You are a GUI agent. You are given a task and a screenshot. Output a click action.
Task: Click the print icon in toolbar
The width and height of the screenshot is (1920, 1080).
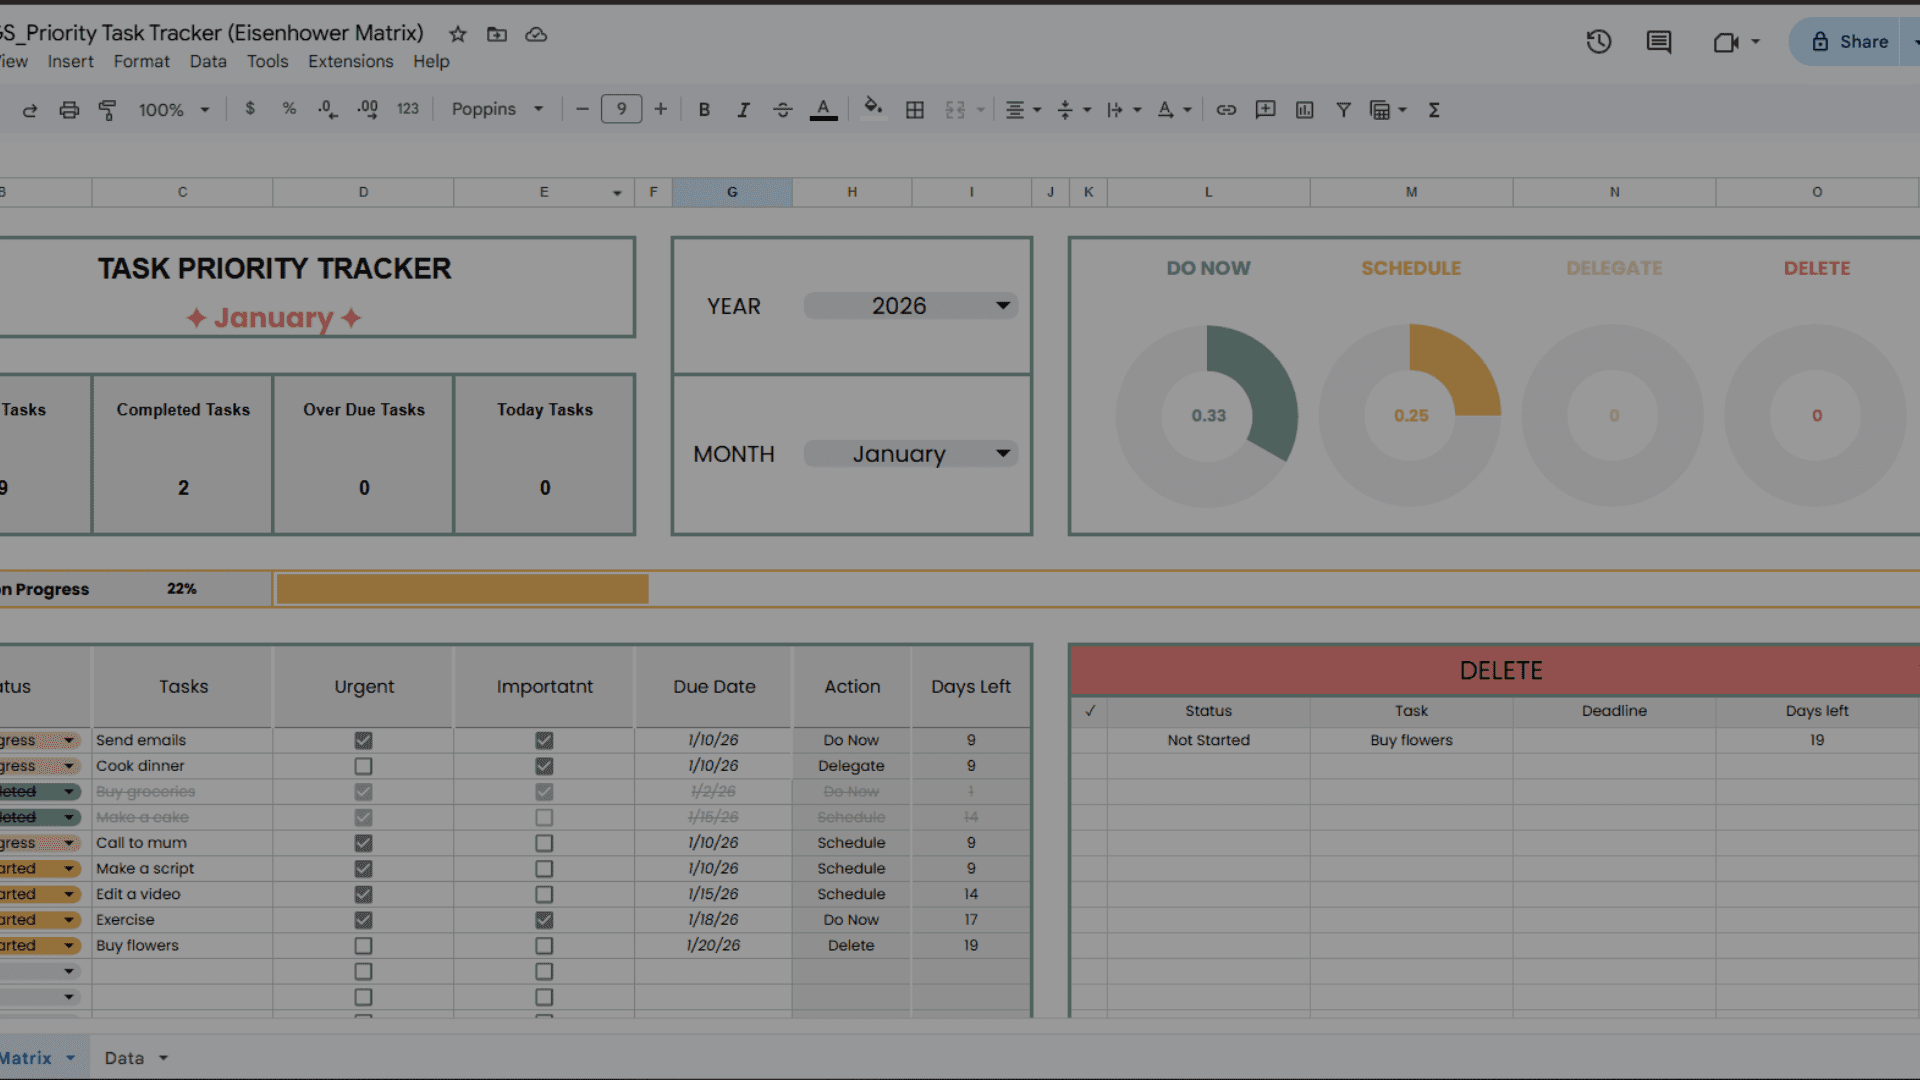(x=69, y=110)
